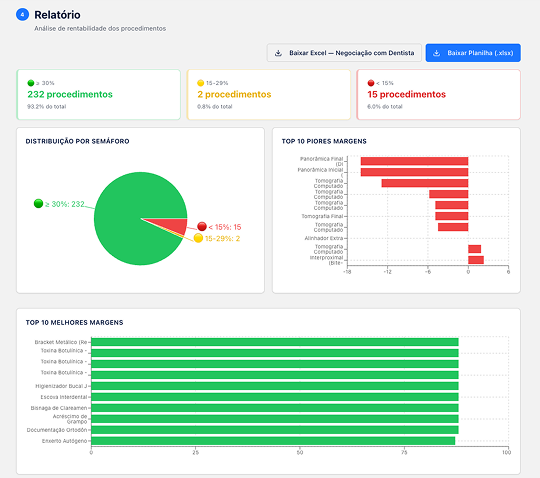Screen dimensions: 540x478
Task: Click the Panorâmica Final red bar
Action: coord(414,161)
